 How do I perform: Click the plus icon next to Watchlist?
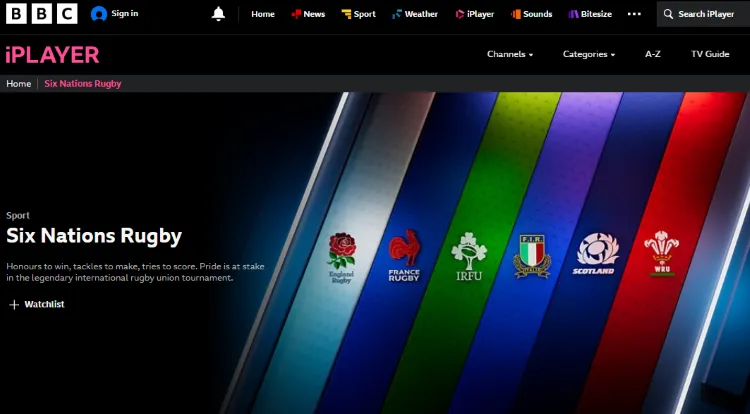point(14,305)
